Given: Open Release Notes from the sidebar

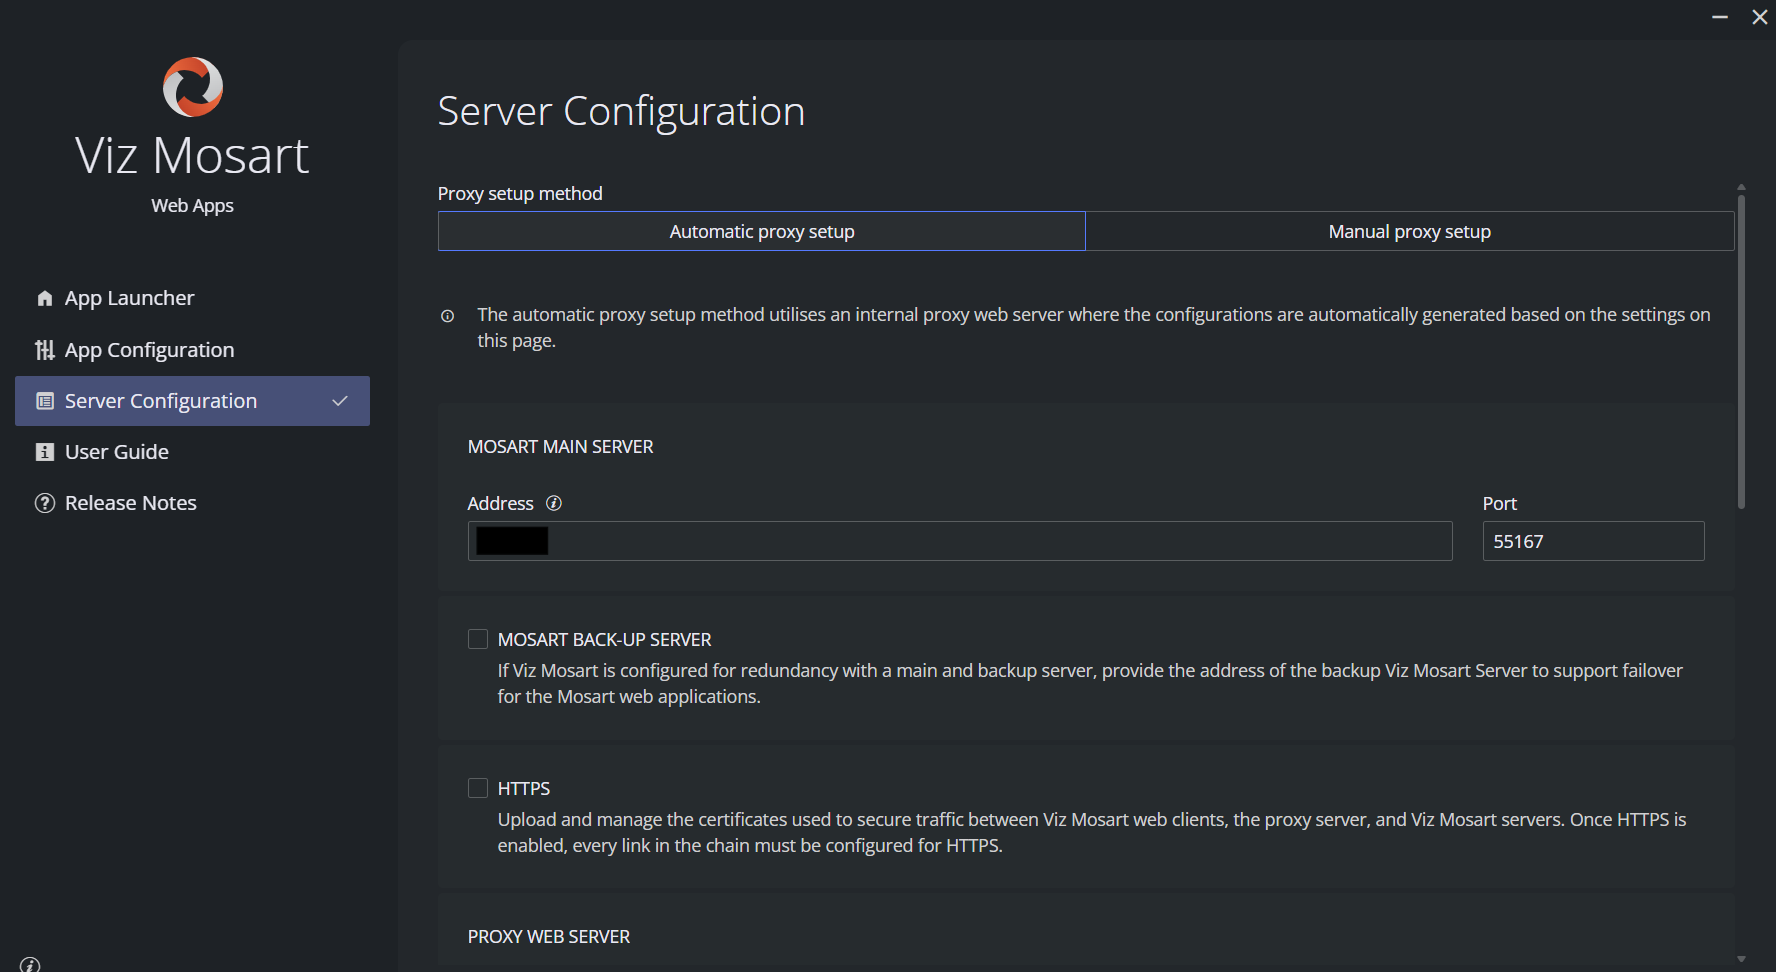Looking at the screenshot, I should coord(192,503).
